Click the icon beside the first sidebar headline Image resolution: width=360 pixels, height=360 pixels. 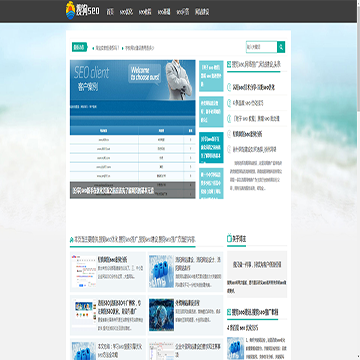[229, 87]
